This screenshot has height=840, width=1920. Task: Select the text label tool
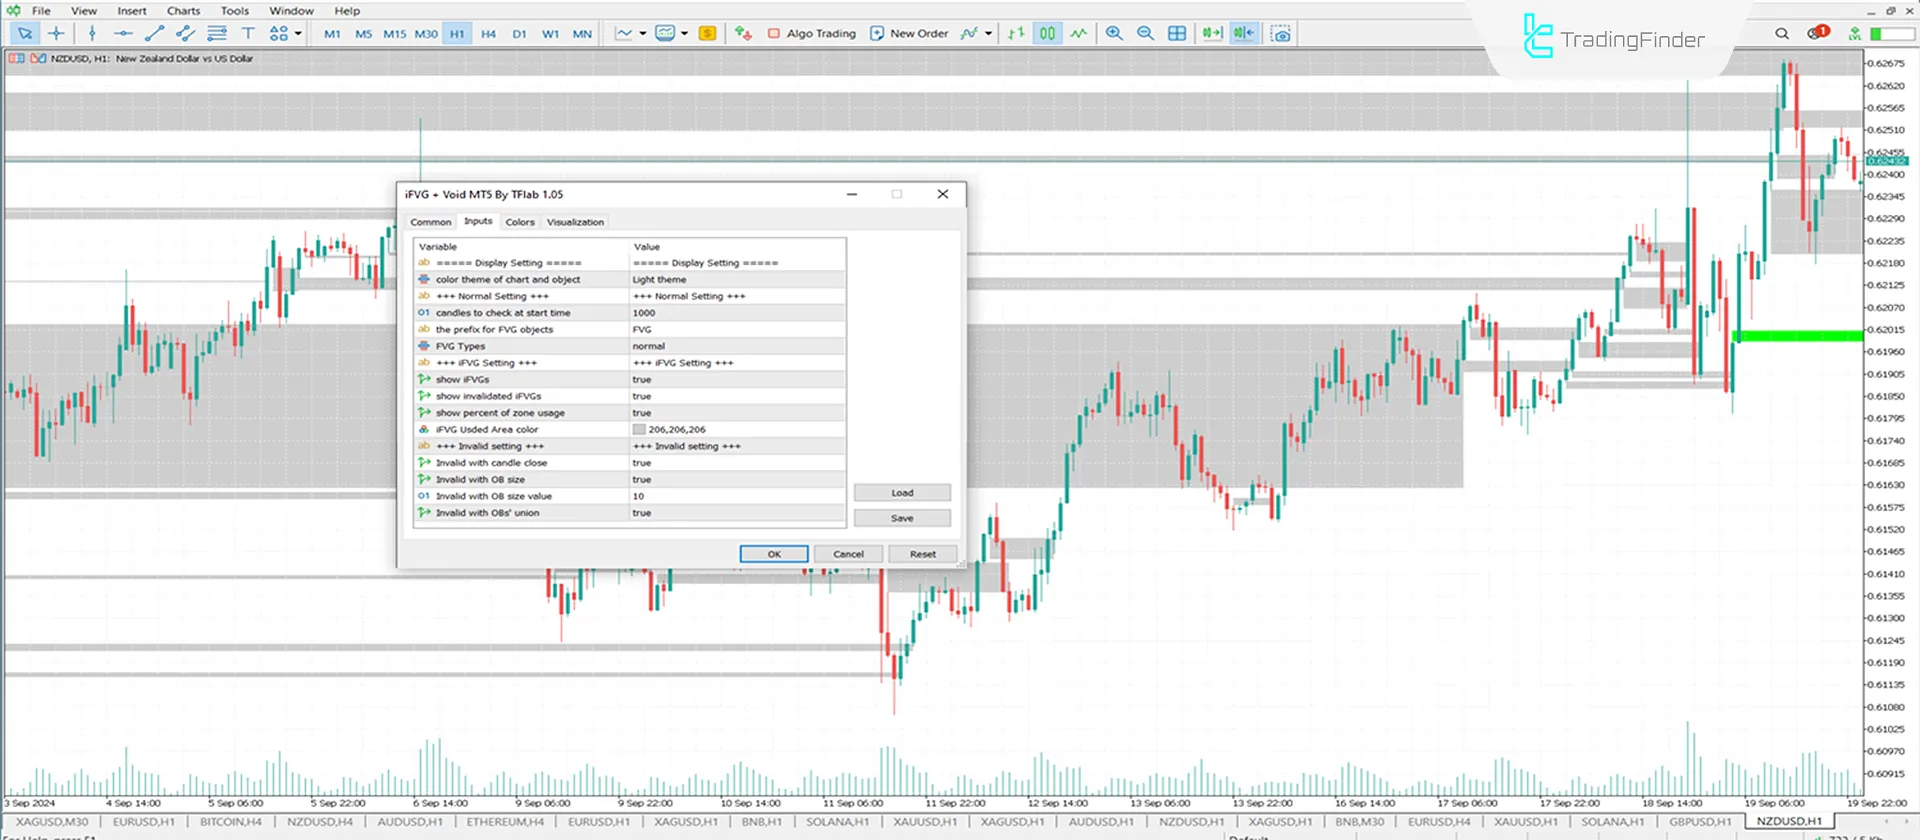click(248, 33)
